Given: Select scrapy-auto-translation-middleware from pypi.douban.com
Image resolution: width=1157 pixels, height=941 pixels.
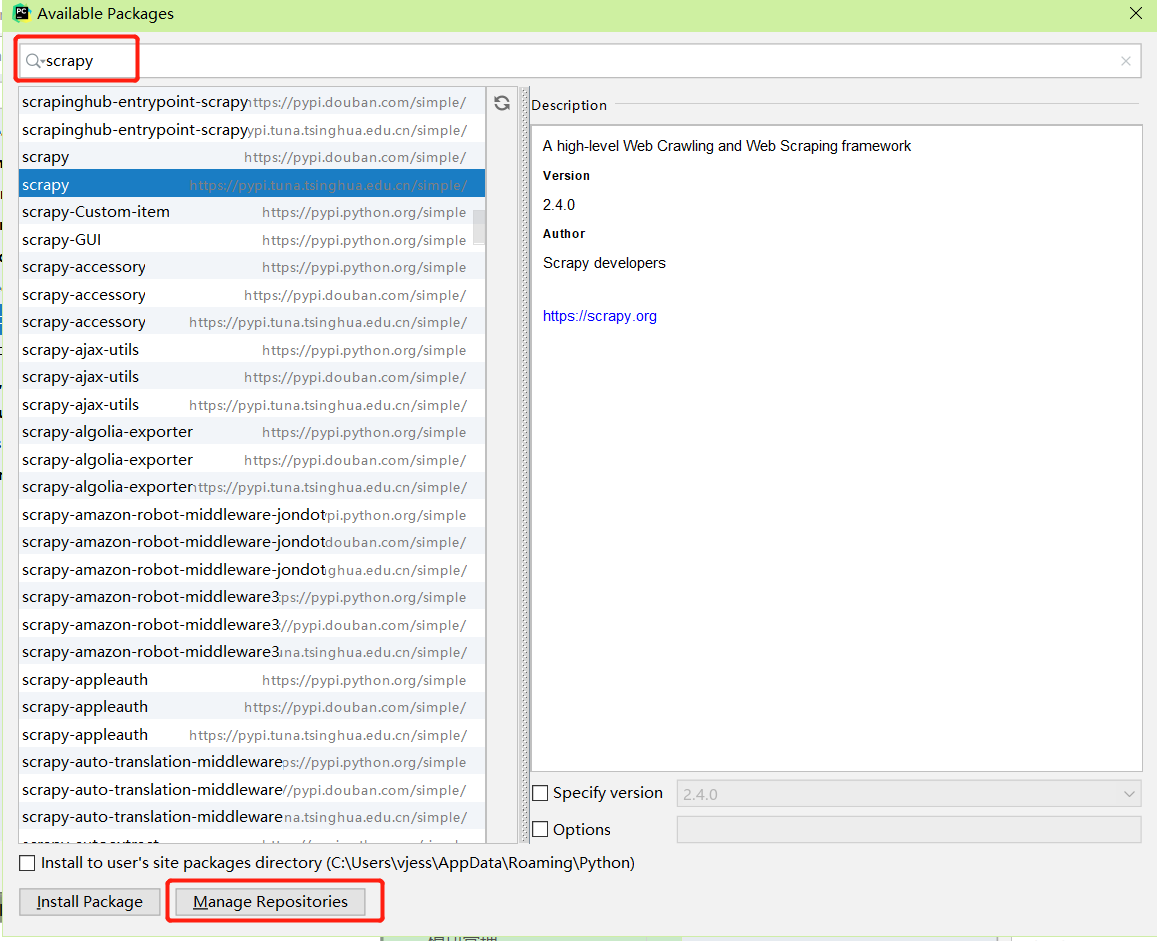Looking at the screenshot, I should pos(252,790).
